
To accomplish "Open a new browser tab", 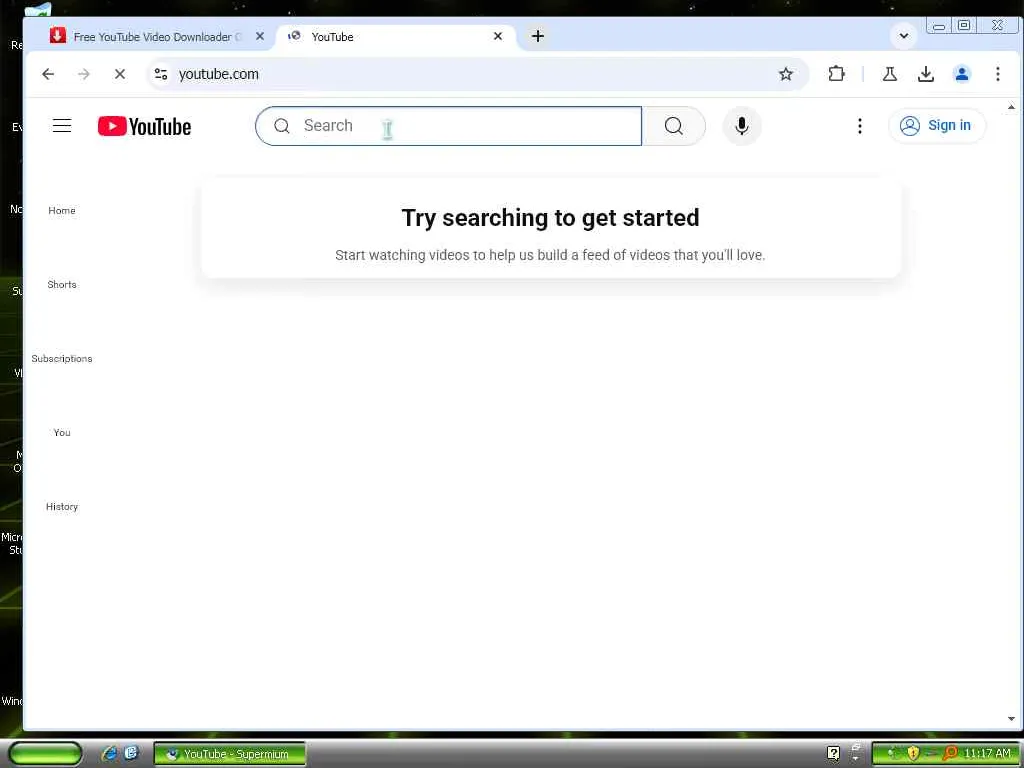I will point(537,37).
